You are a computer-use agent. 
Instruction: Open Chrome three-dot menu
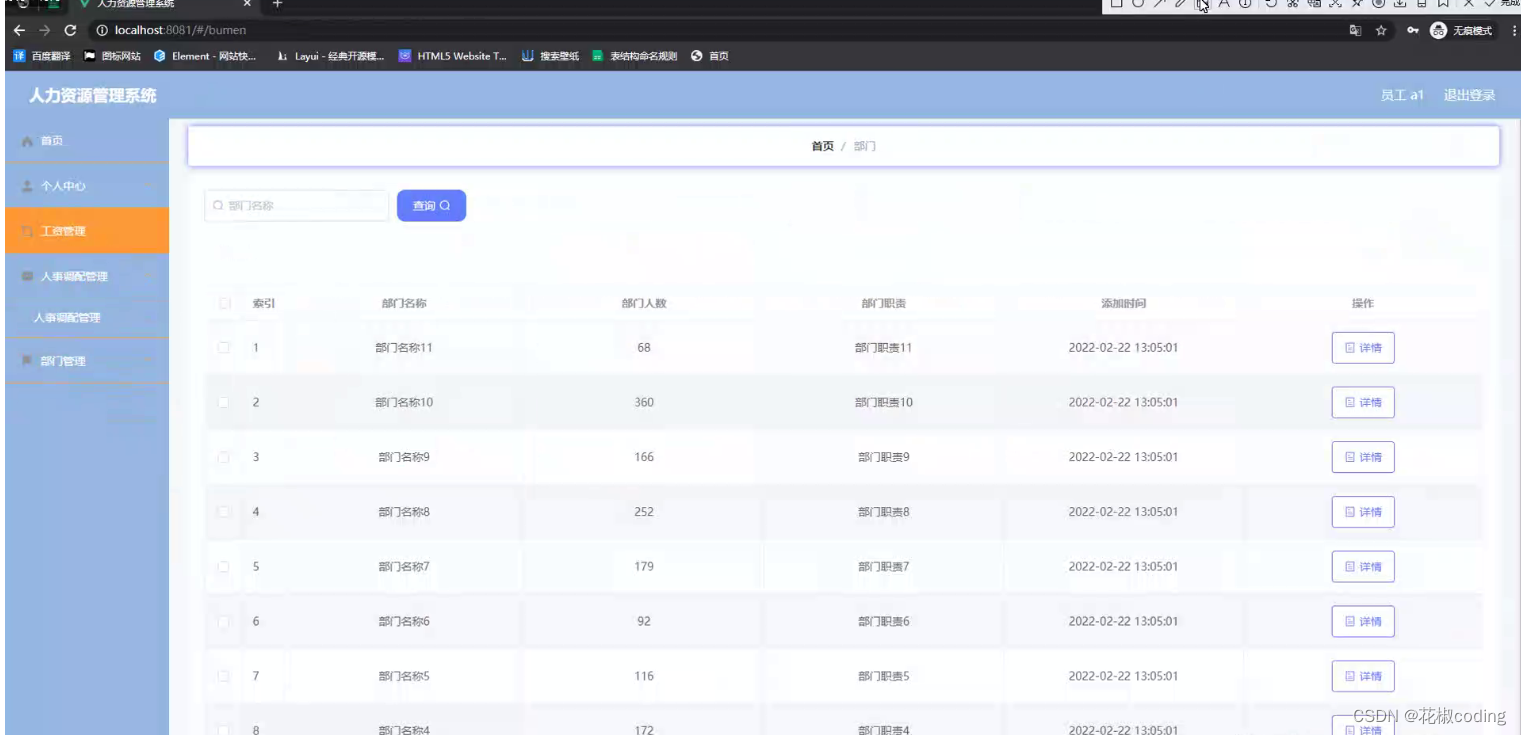(x=1514, y=31)
